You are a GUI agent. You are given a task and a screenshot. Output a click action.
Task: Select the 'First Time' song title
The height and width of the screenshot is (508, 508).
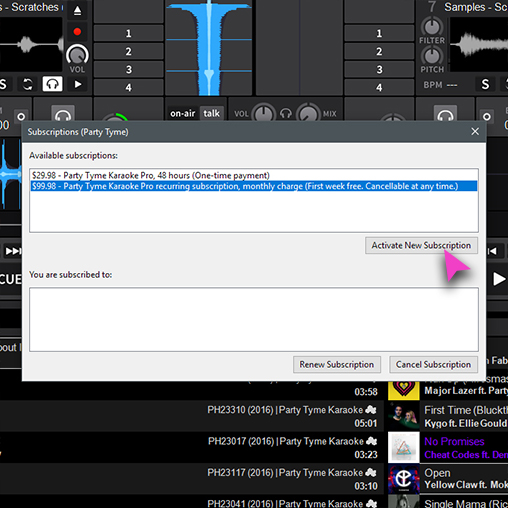pos(466,410)
